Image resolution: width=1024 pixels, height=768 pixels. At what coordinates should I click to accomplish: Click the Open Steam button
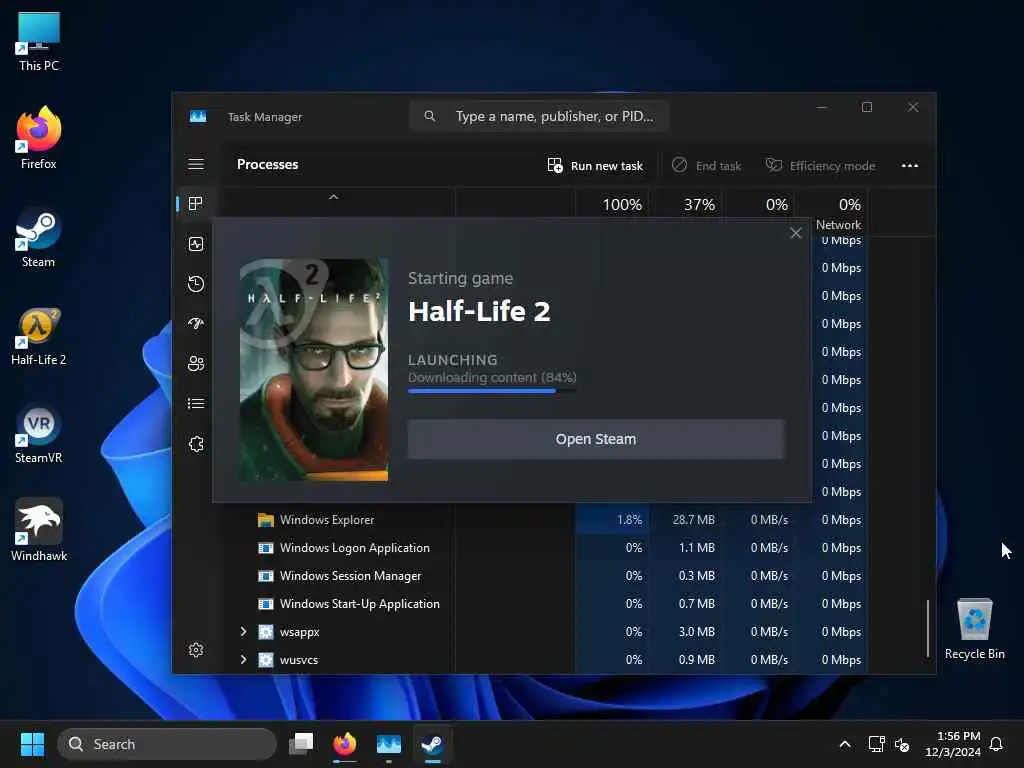(596, 439)
